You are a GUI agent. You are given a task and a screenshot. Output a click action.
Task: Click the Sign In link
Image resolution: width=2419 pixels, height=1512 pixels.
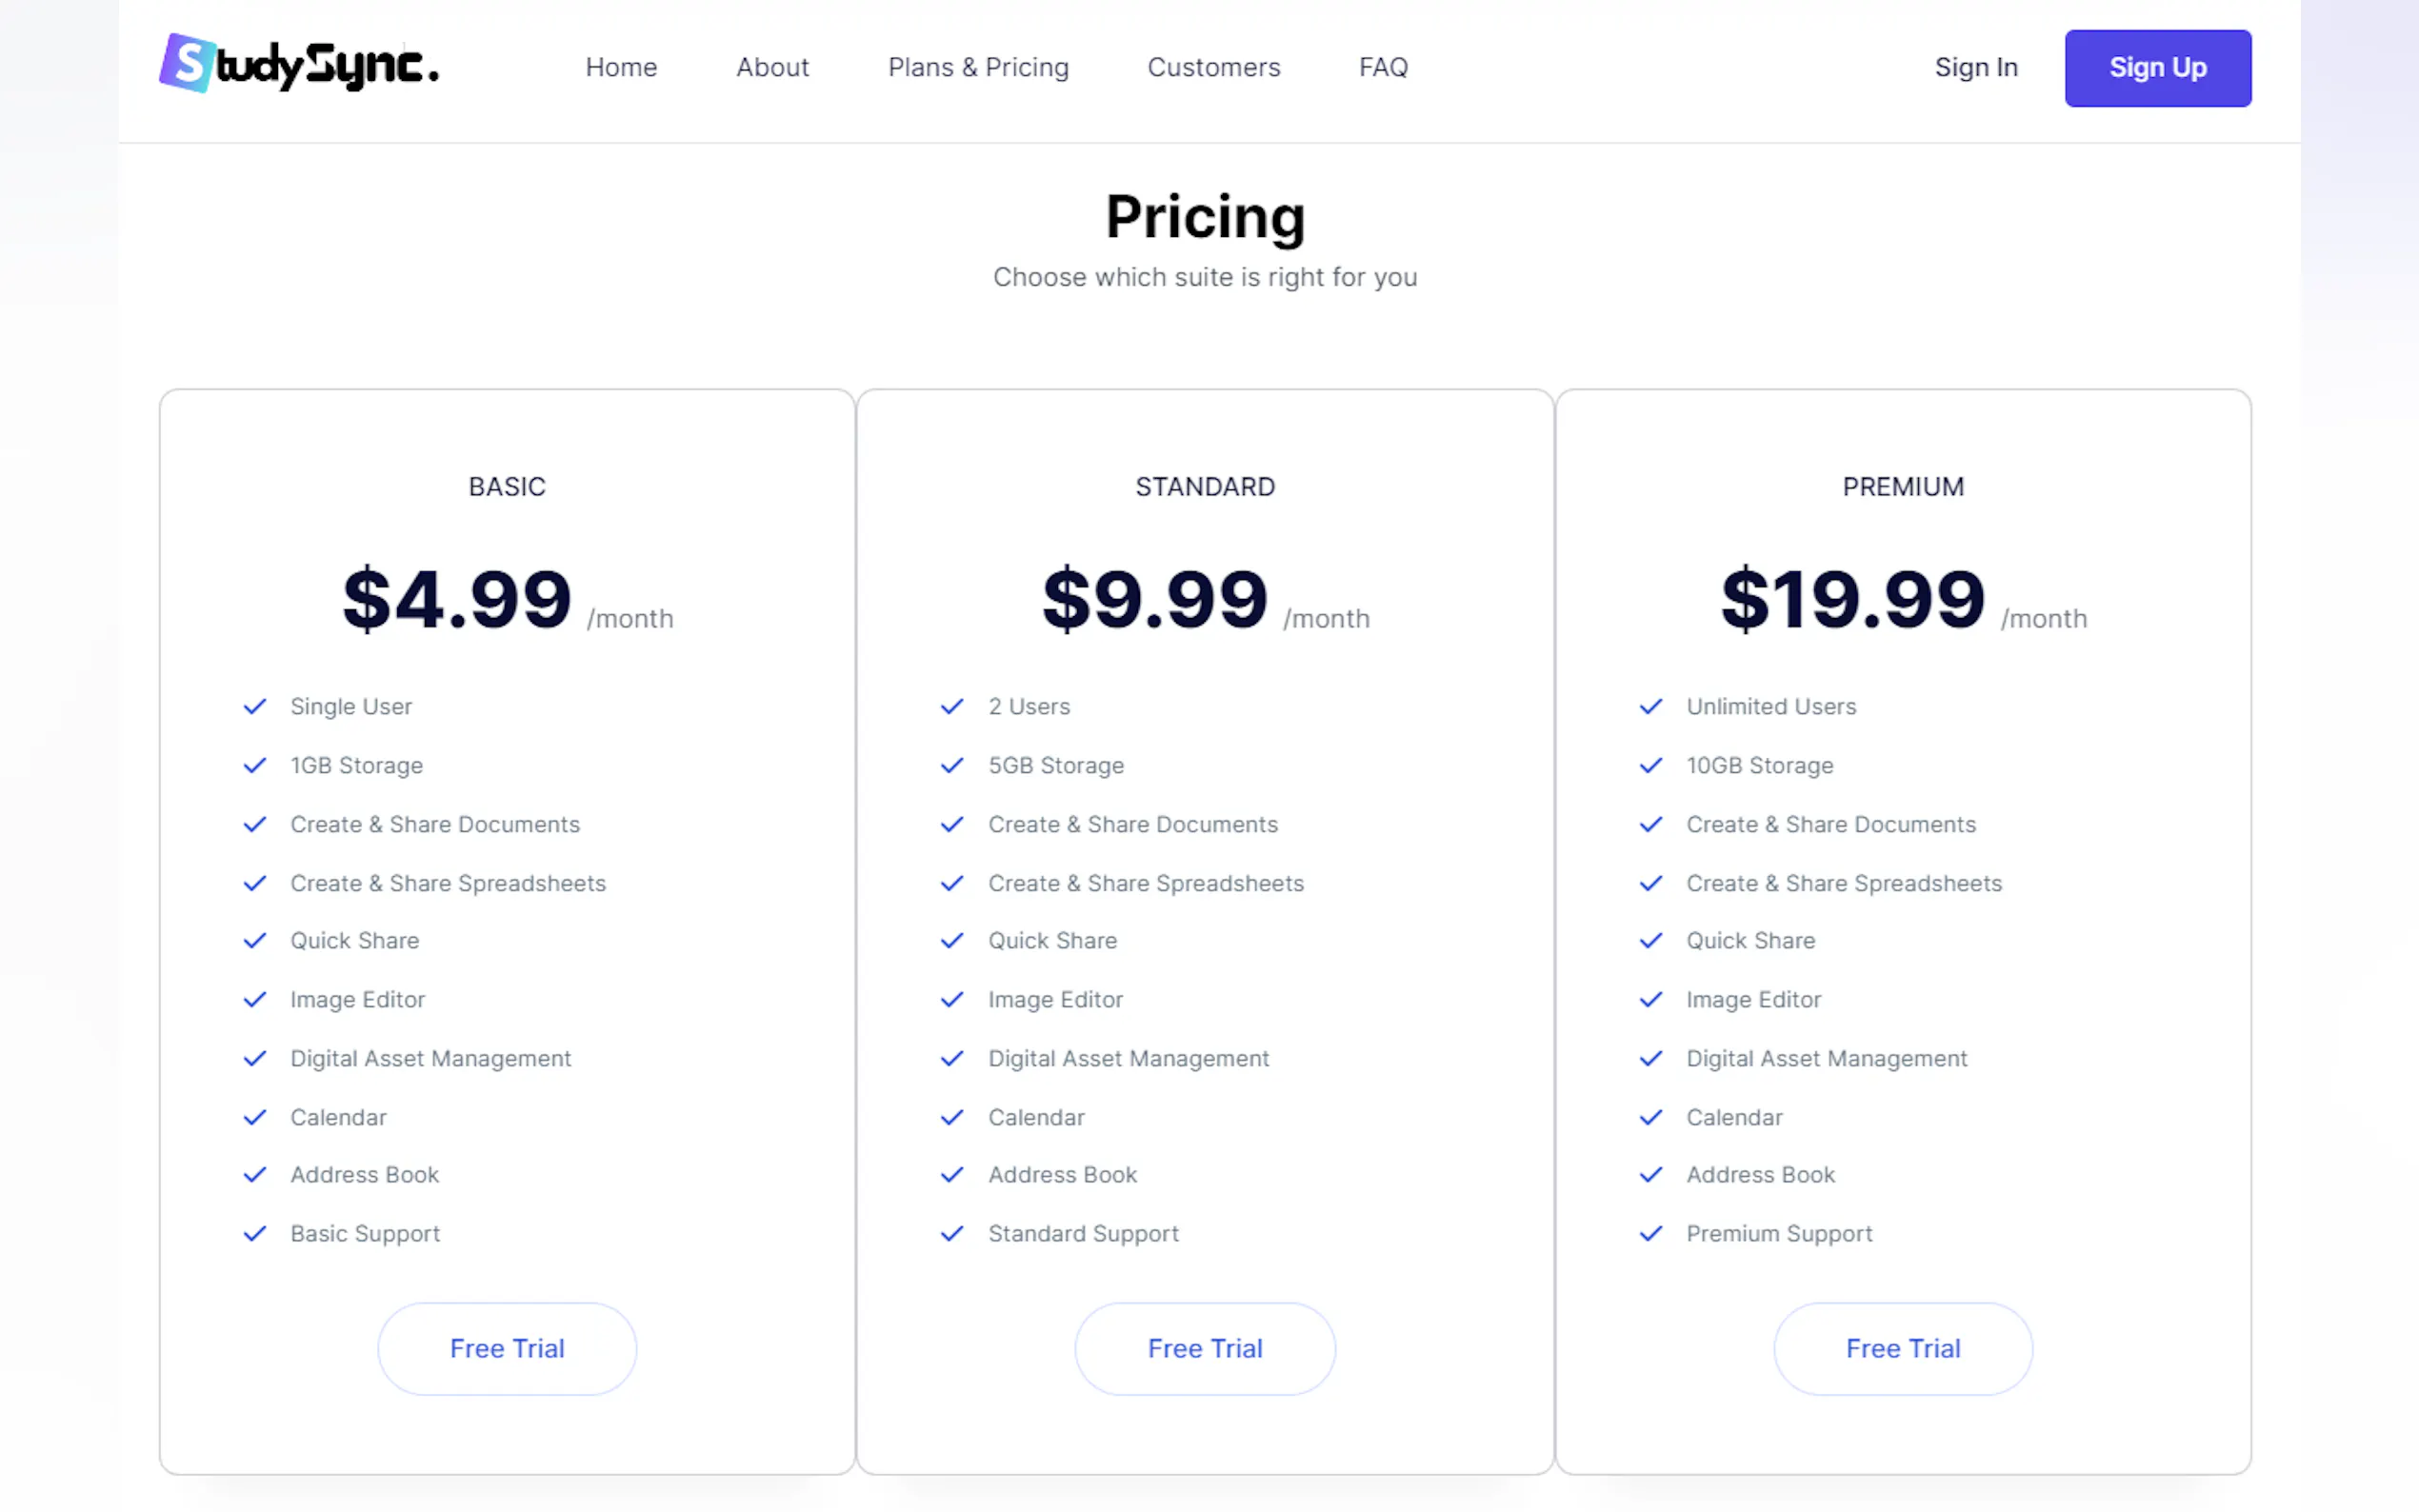(1975, 67)
